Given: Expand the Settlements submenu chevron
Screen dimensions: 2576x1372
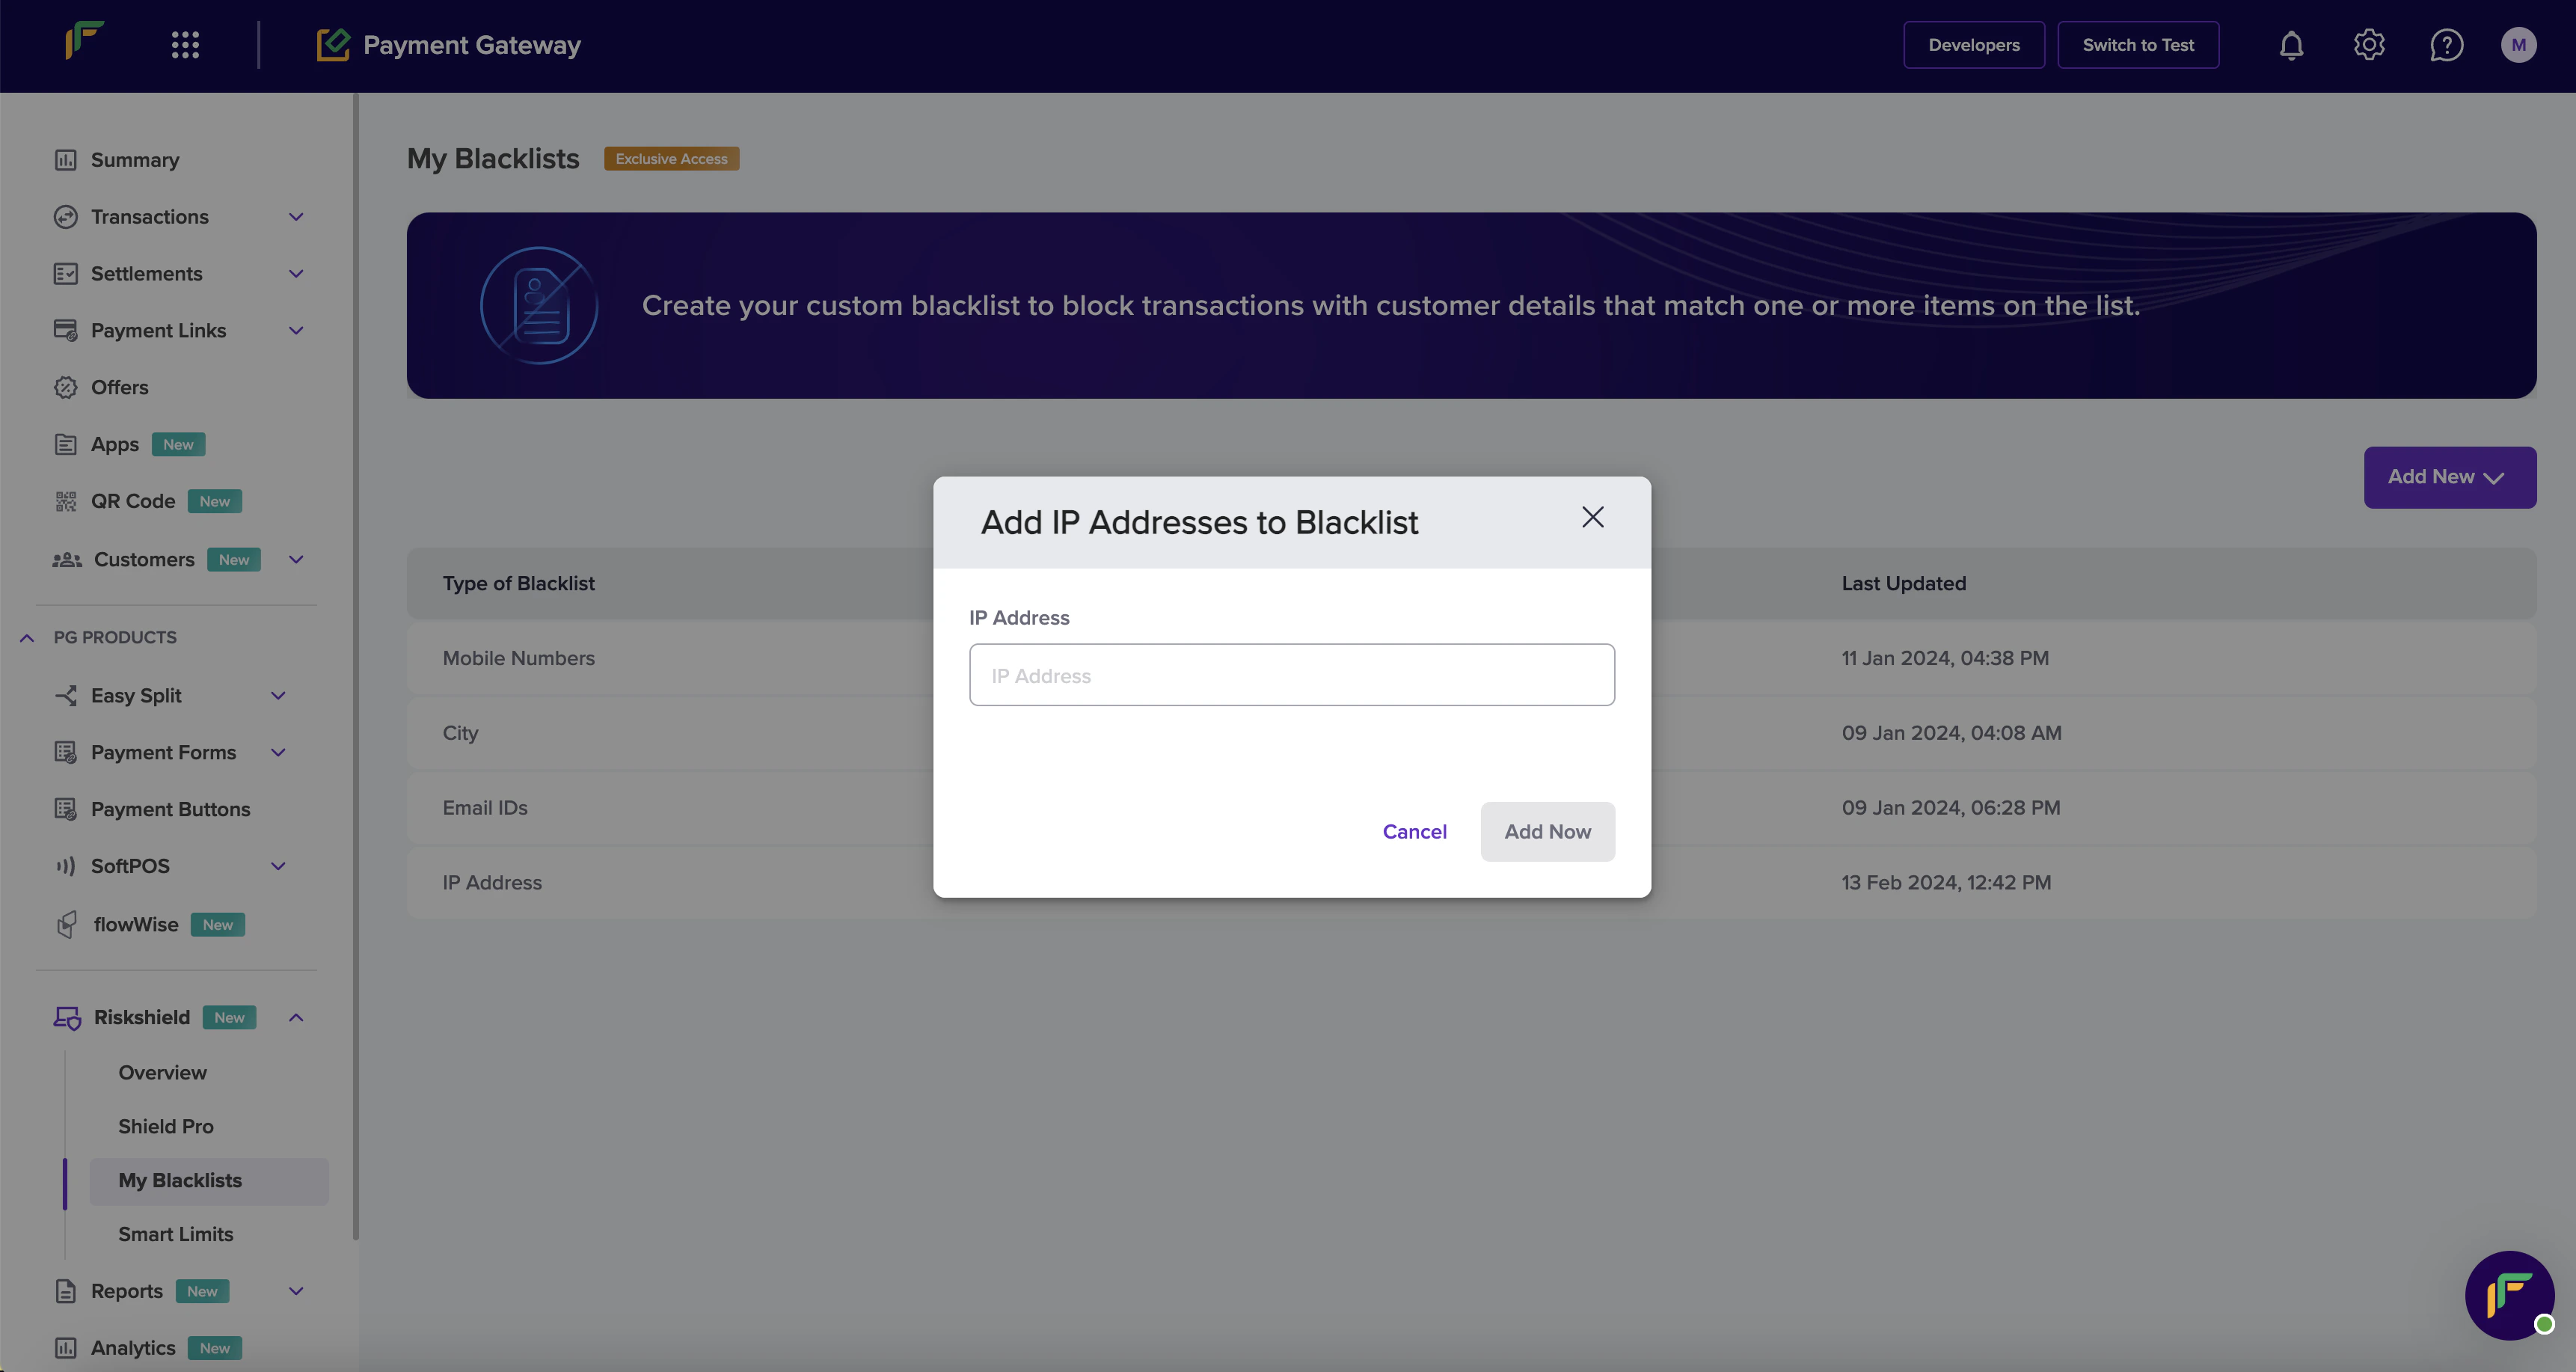Looking at the screenshot, I should pyautogui.click(x=296, y=274).
